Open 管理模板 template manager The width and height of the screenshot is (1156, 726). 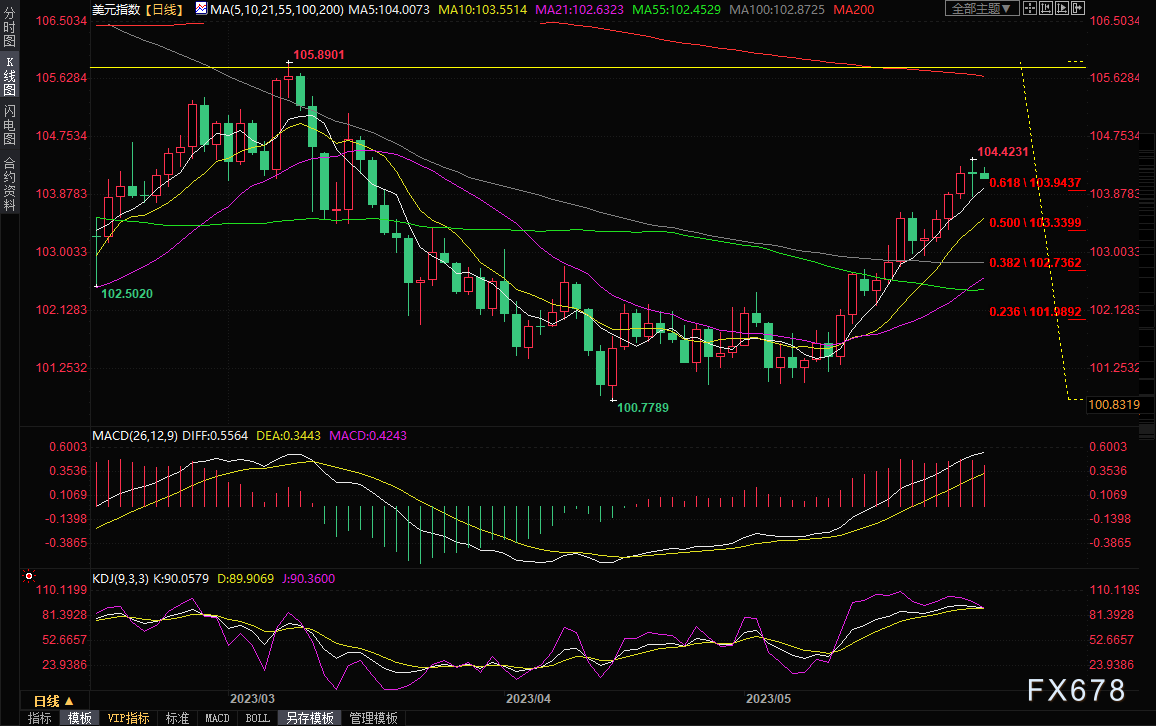tap(373, 718)
